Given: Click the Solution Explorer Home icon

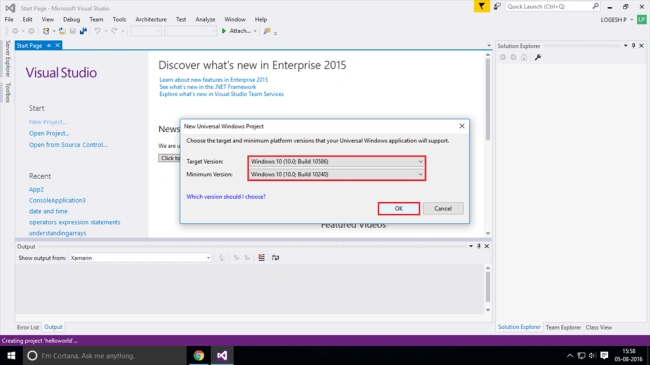Looking at the screenshot, I should [524, 57].
